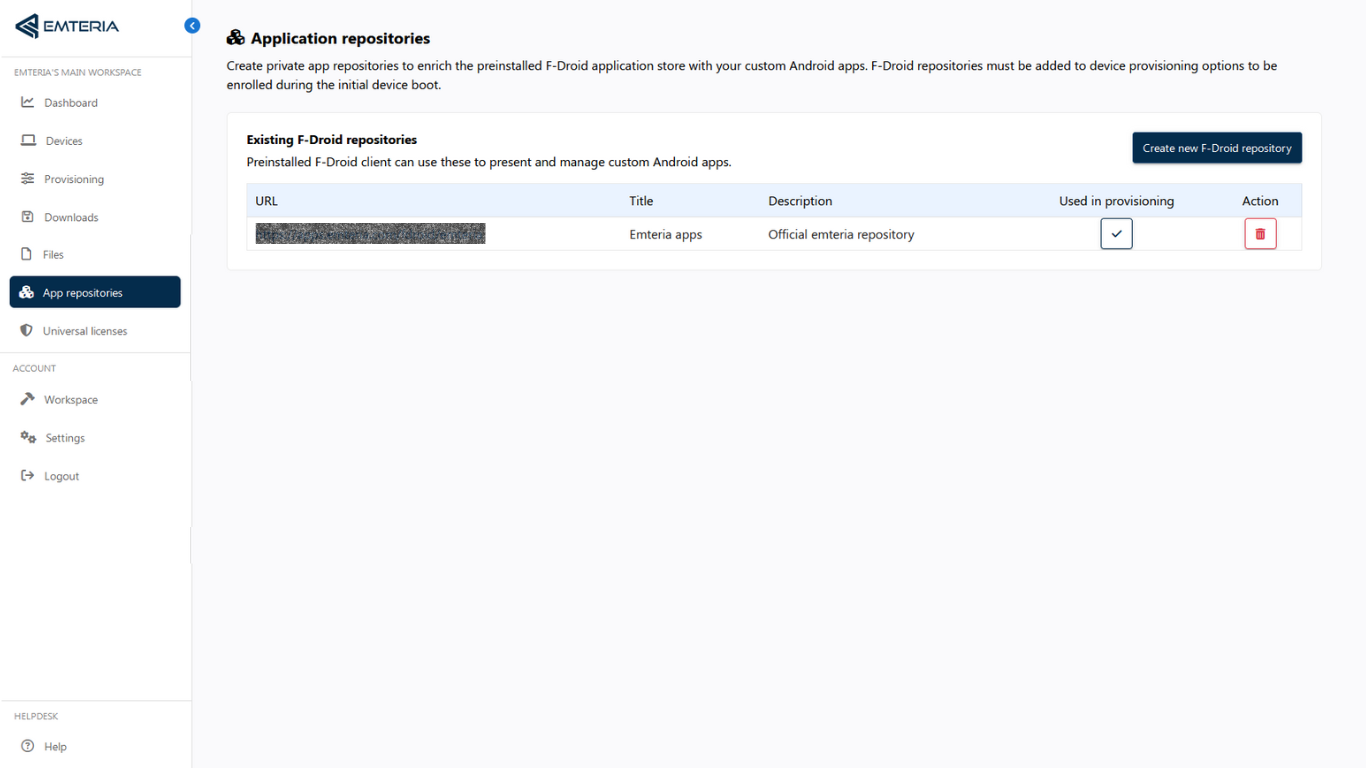Click the Workspace wrench icon
Image resolution: width=1366 pixels, height=768 pixels.
[x=28, y=399]
